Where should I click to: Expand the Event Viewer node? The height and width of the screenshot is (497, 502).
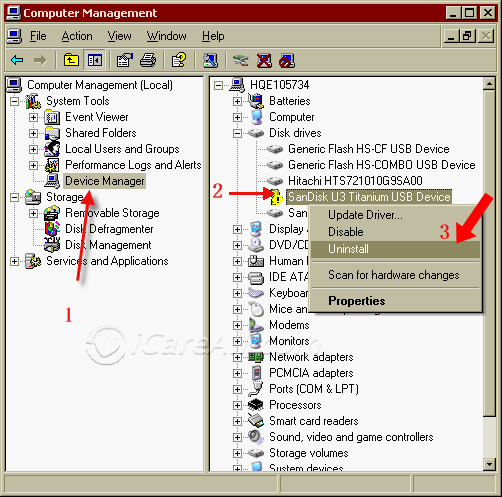point(33,117)
